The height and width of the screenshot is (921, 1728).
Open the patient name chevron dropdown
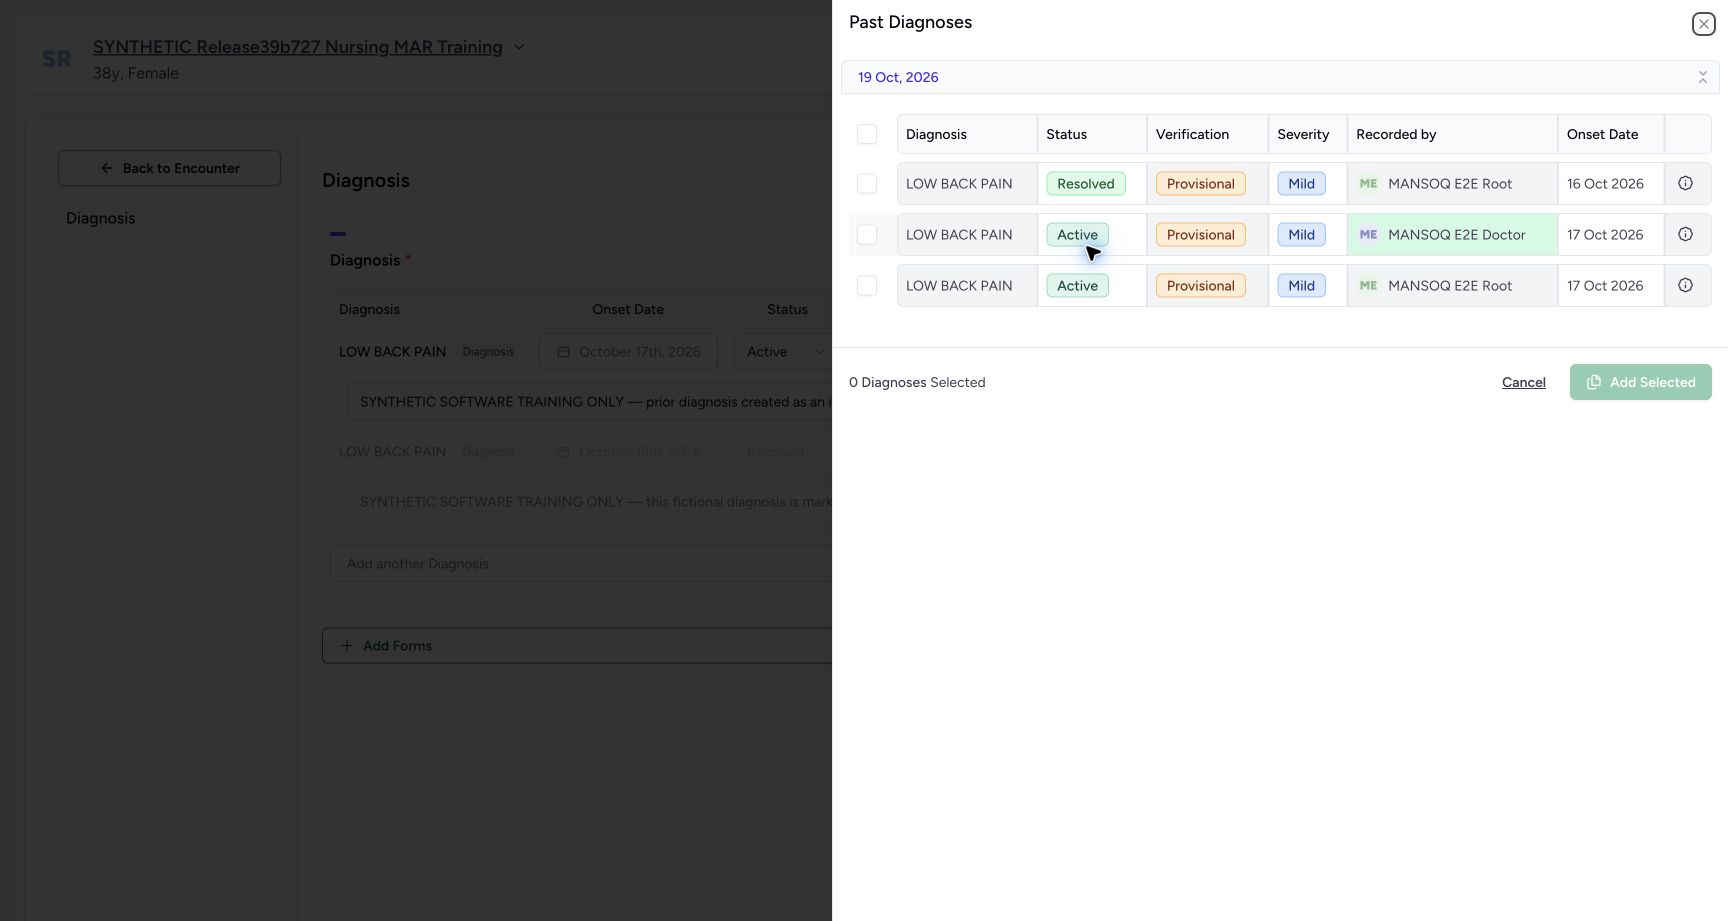click(519, 47)
